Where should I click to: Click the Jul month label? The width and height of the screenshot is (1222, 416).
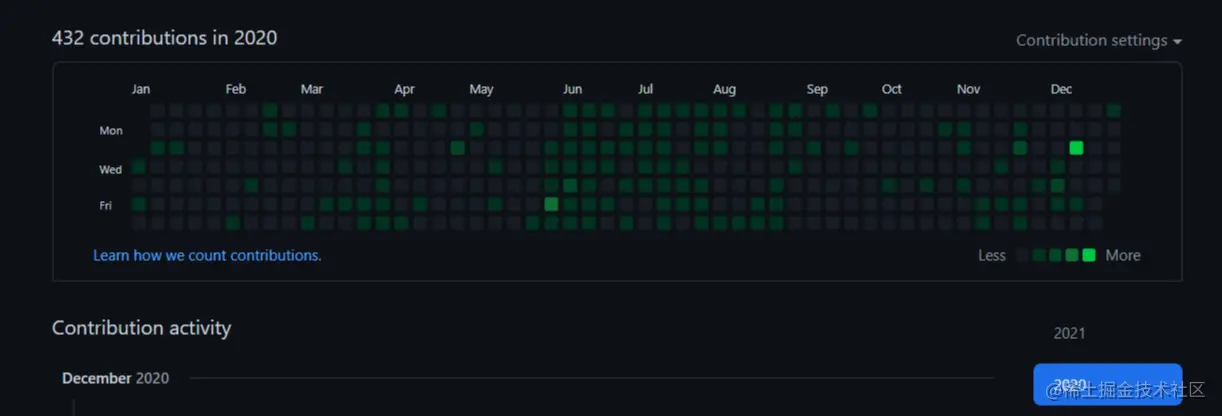tap(646, 89)
